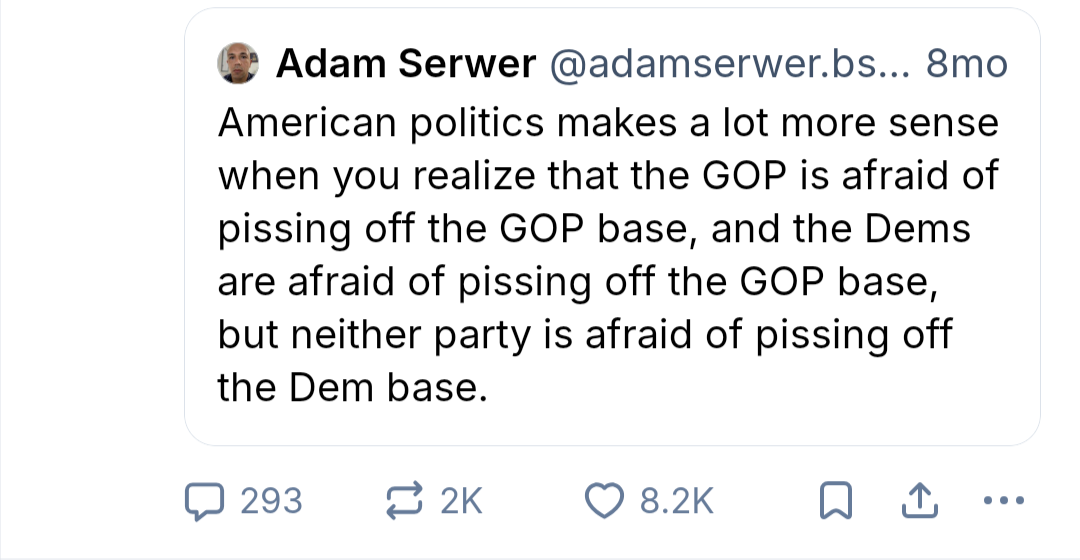Open the three-dot more options menu

(1003, 501)
